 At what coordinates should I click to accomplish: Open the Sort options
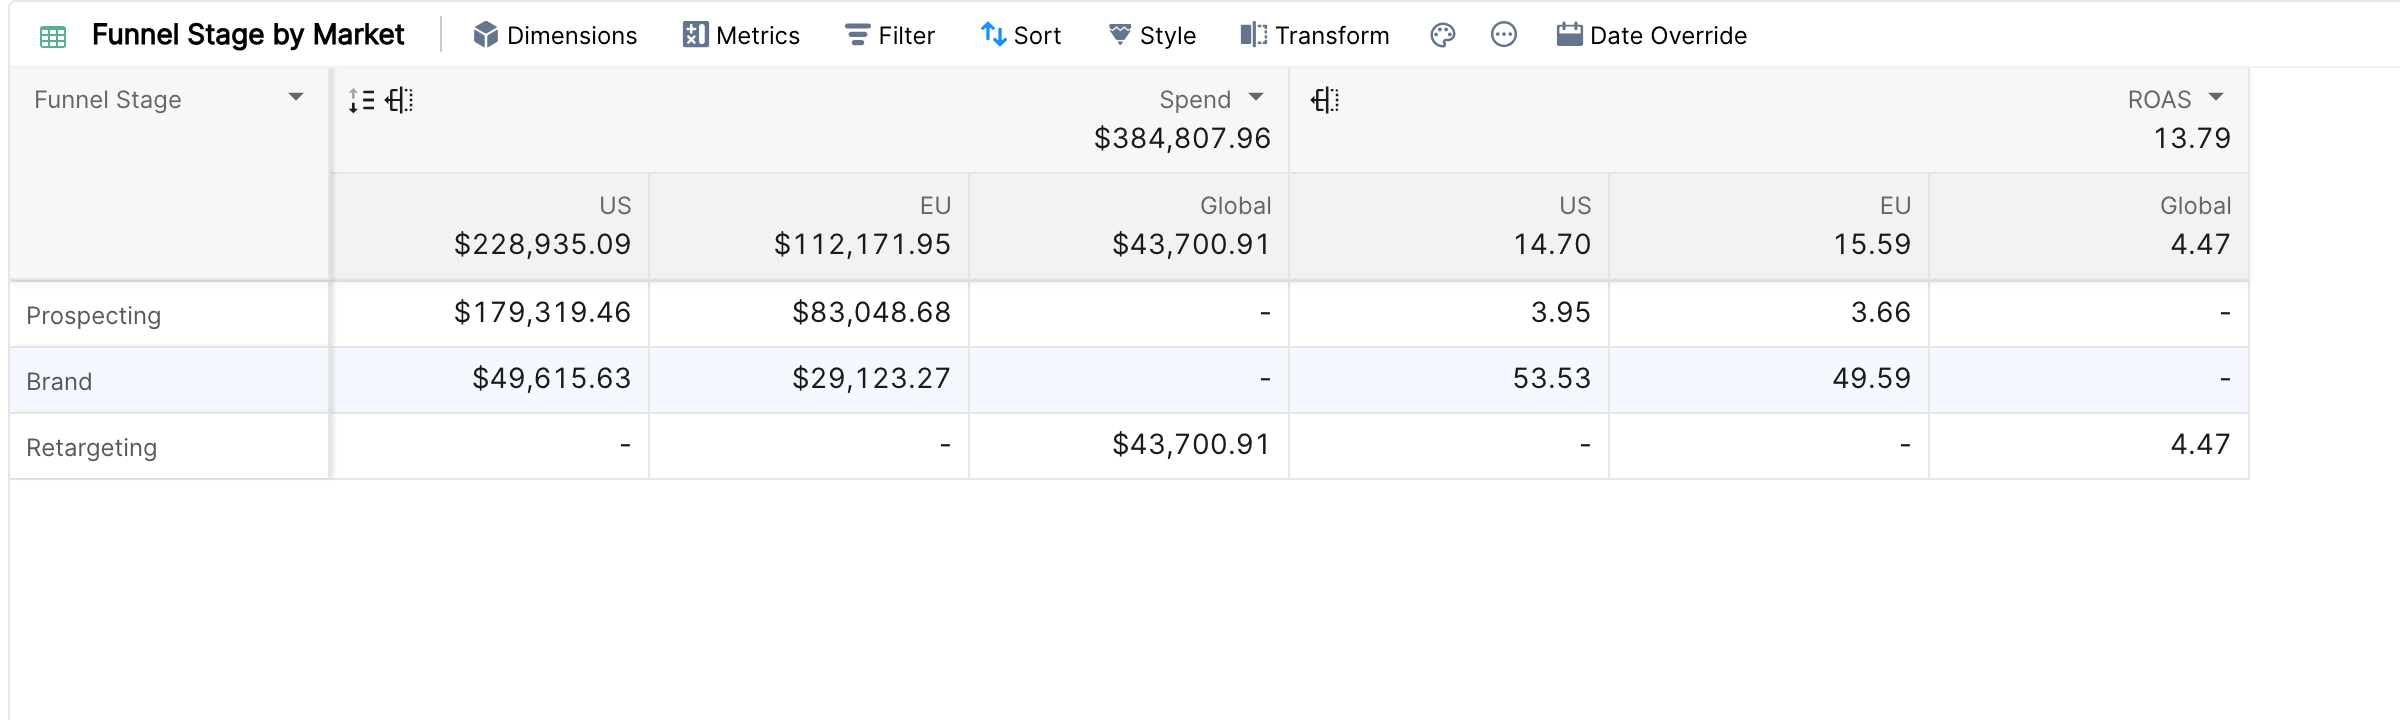(1021, 35)
